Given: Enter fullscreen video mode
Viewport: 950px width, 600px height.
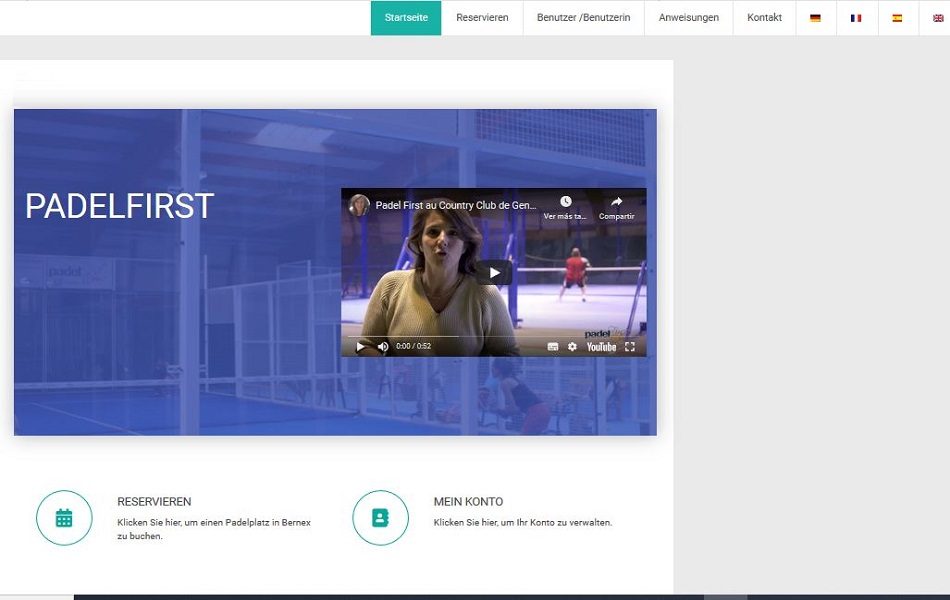Looking at the screenshot, I should pos(630,347).
